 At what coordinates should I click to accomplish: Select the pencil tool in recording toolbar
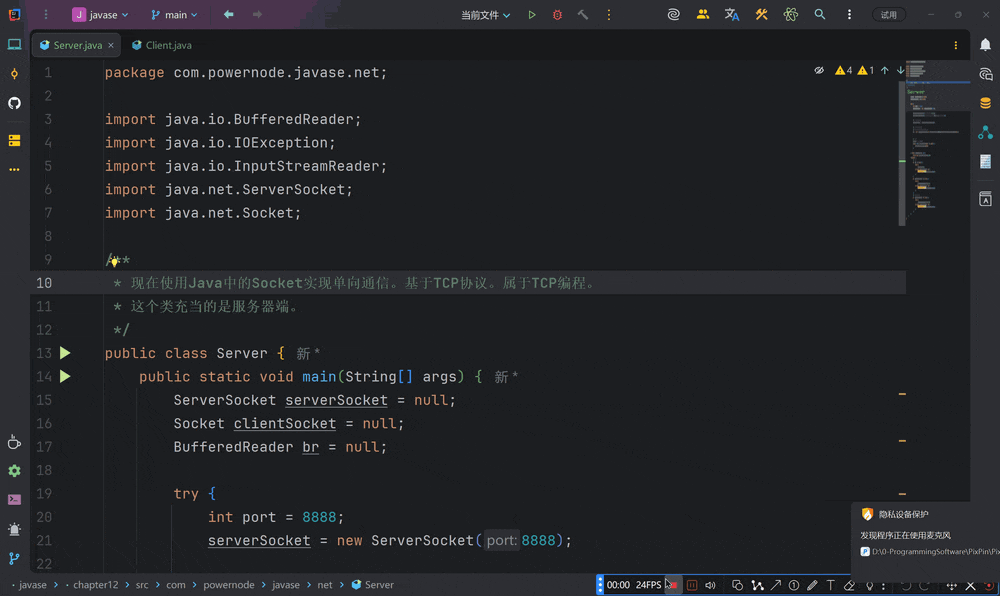pos(812,585)
